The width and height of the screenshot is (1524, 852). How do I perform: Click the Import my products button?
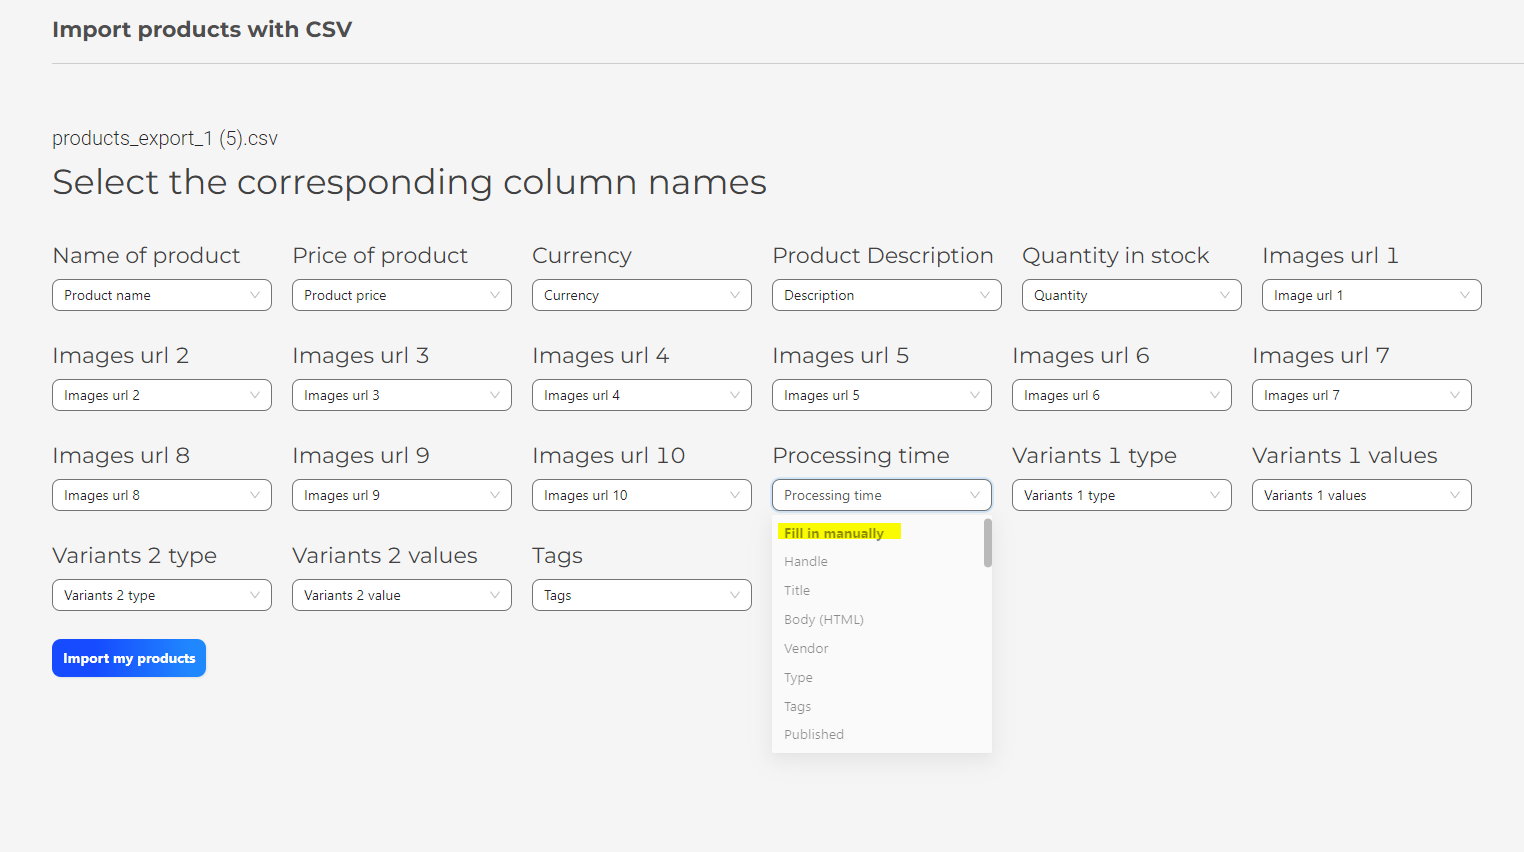click(x=129, y=658)
